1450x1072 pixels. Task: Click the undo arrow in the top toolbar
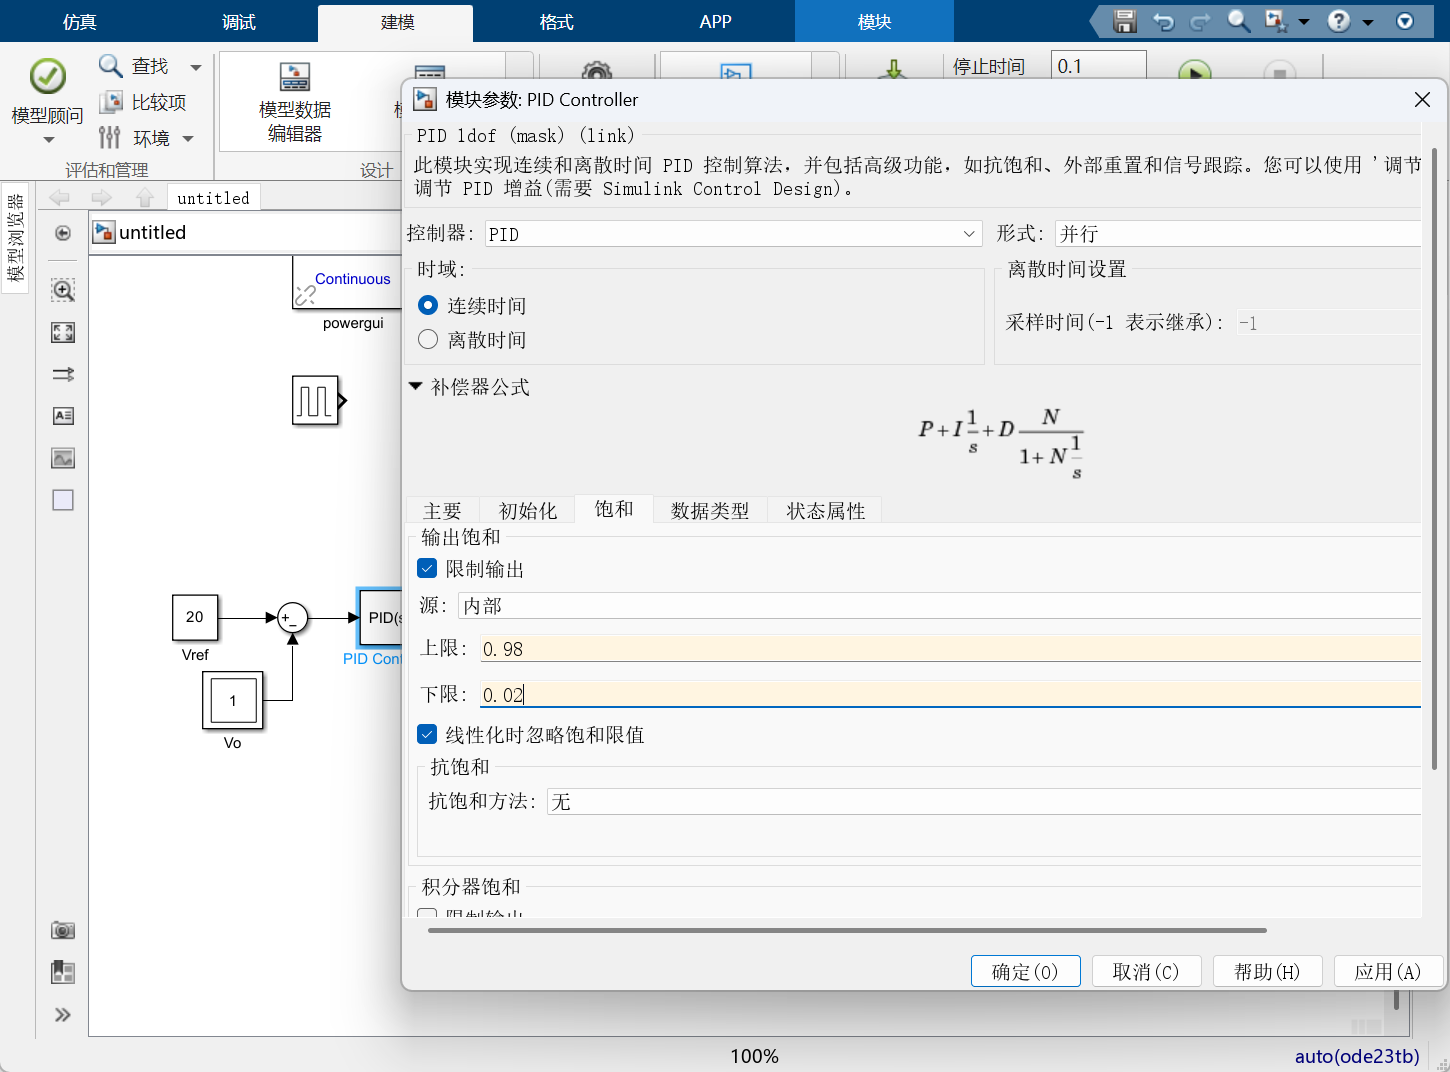[1163, 21]
